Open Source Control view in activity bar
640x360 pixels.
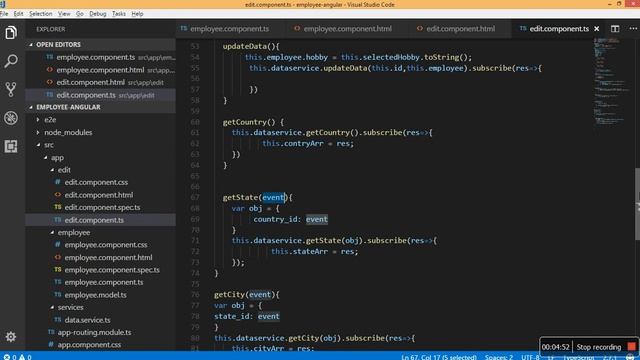(x=11, y=89)
